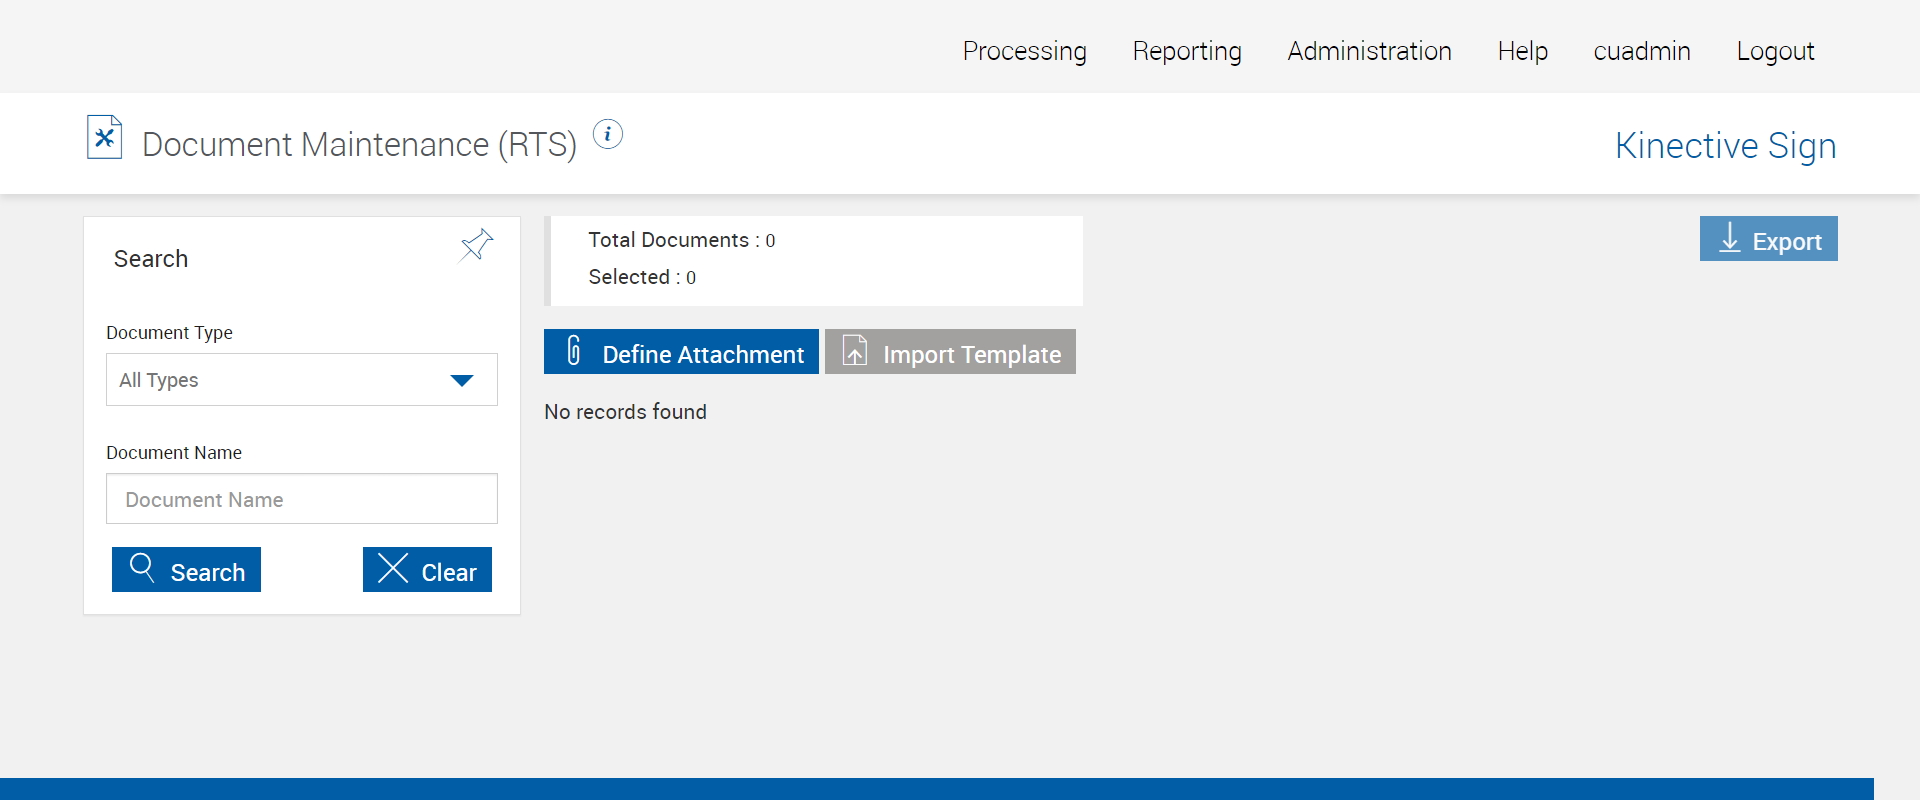Click the info icon beside the page title
Image resolution: width=1920 pixels, height=800 pixels.
click(x=608, y=134)
